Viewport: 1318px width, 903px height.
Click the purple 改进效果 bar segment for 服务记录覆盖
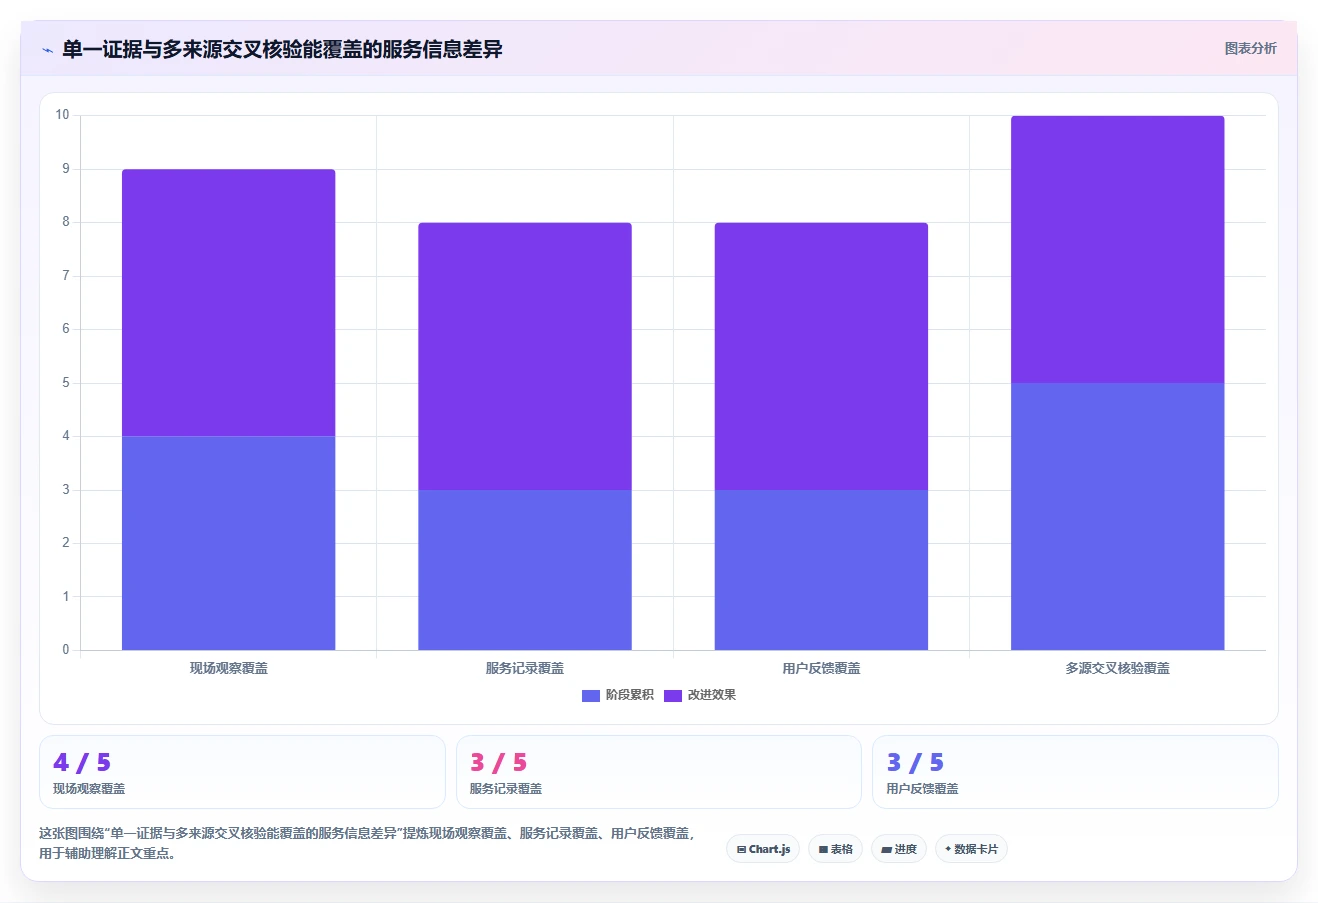click(x=525, y=356)
